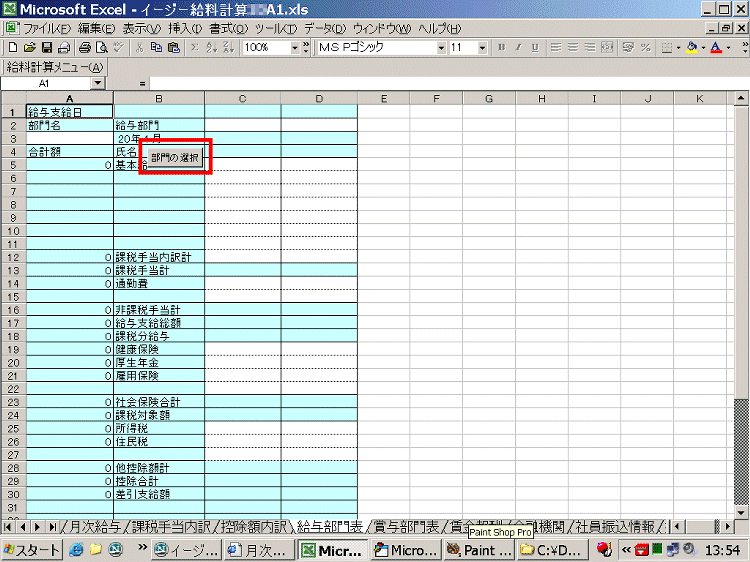Screen dimensions: 750x562
Task: Click the Print icon in toolbar
Action: [85, 47]
